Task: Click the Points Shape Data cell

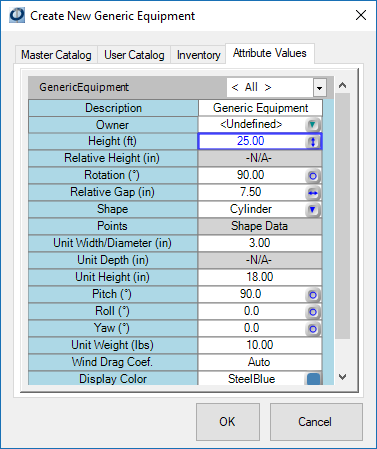Action: [x=260, y=226]
